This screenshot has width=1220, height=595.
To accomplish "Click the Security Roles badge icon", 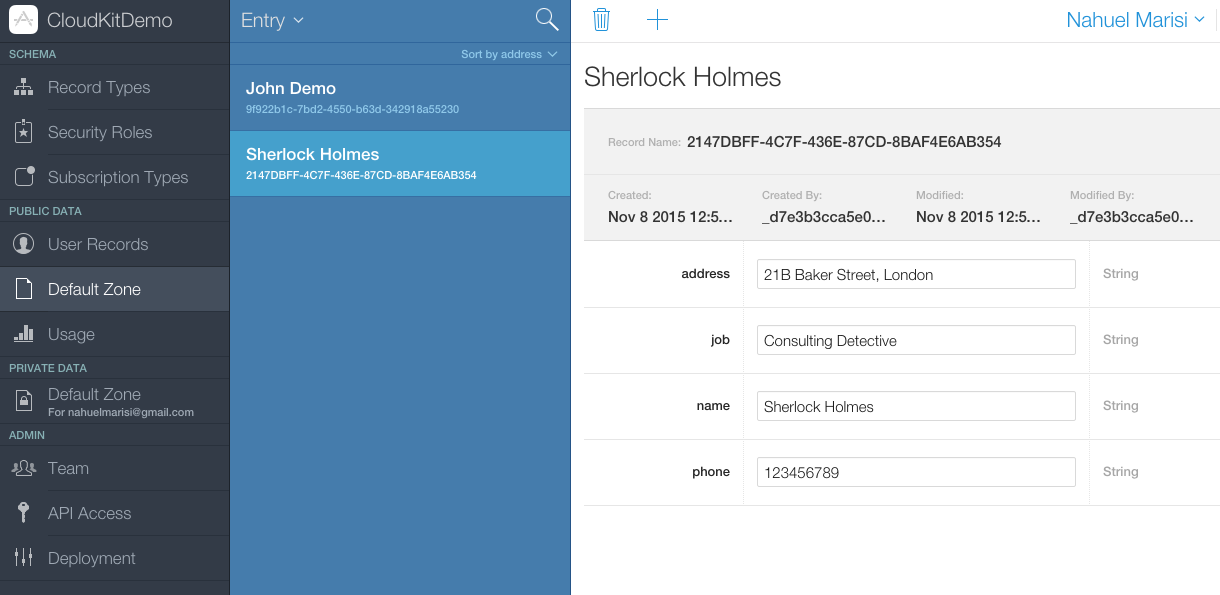I will pyautogui.click(x=24, y=132).
